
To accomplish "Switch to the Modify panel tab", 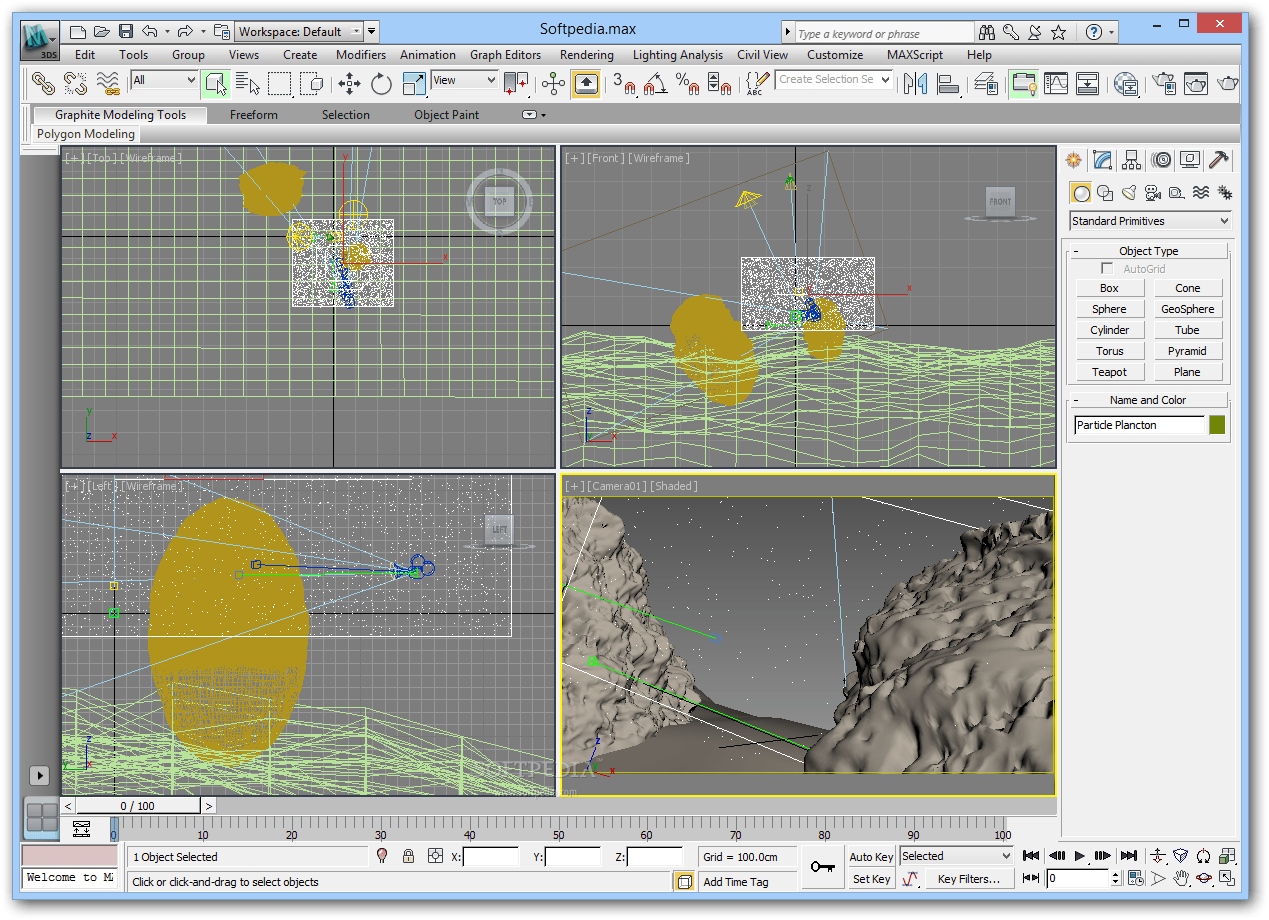I will (x=1103, y=160).
